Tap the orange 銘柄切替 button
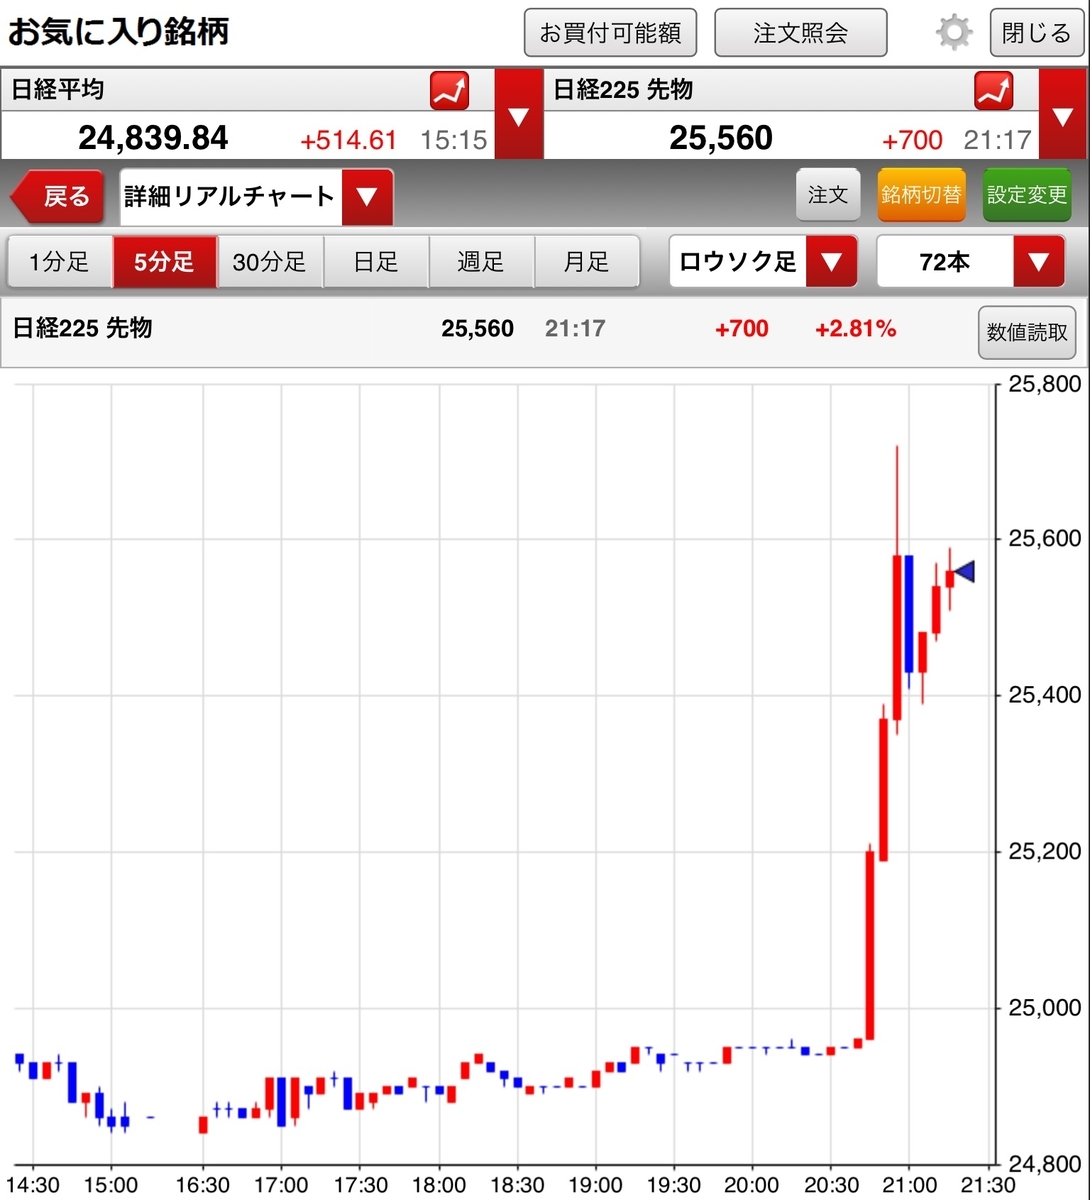1090x1200 pixels. (x=921, y=195)
